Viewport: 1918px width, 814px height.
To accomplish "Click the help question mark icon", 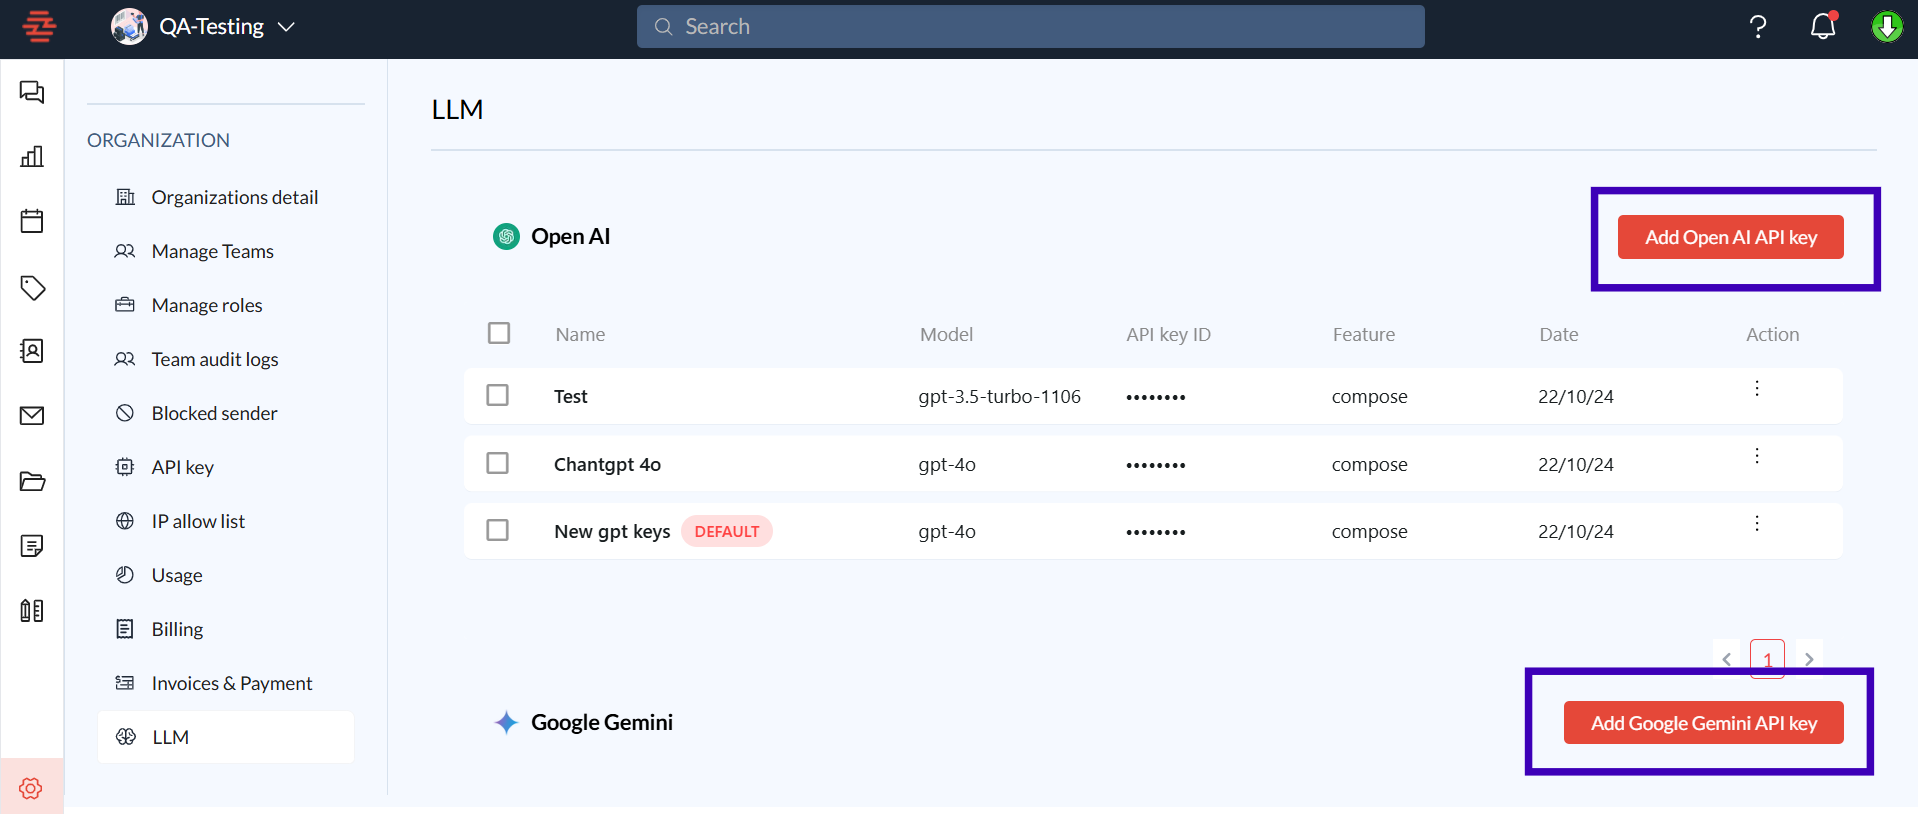I will click(x=1758, y=27).
